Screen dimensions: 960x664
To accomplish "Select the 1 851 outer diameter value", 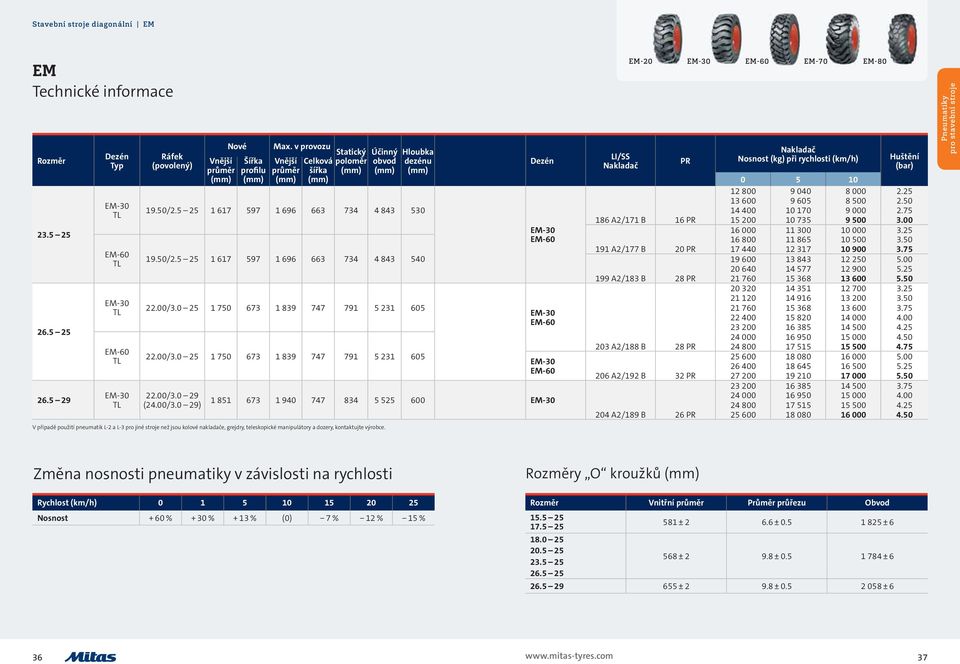I will click(x=221, y=400).
